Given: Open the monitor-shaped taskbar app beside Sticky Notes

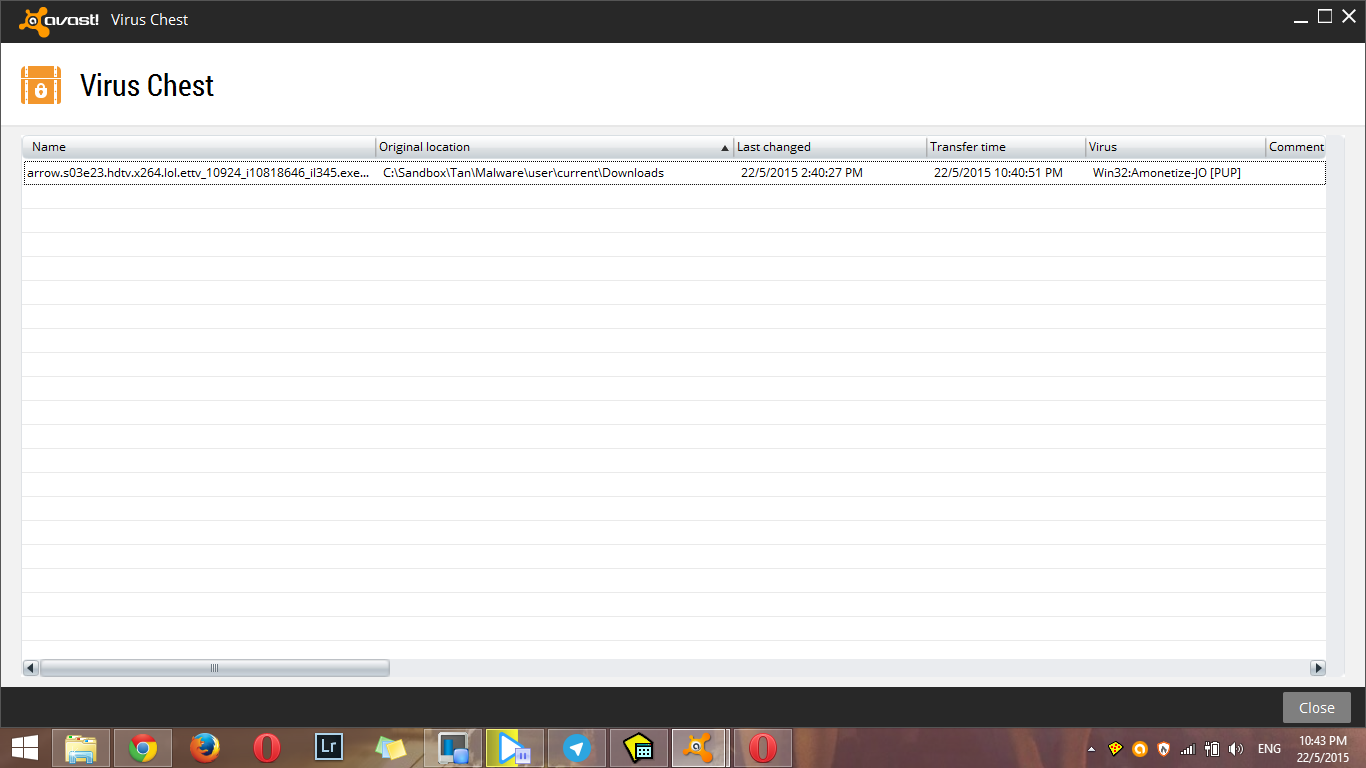Looking at the screenshot, I should [x=453, y=748].
